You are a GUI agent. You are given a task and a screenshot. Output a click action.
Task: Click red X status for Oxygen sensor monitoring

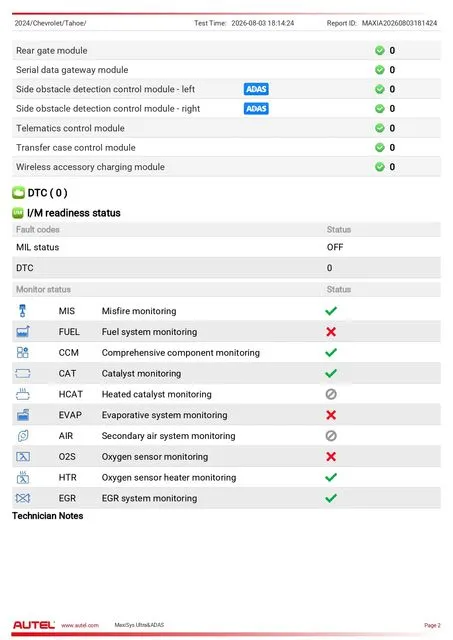coord(331,456)
